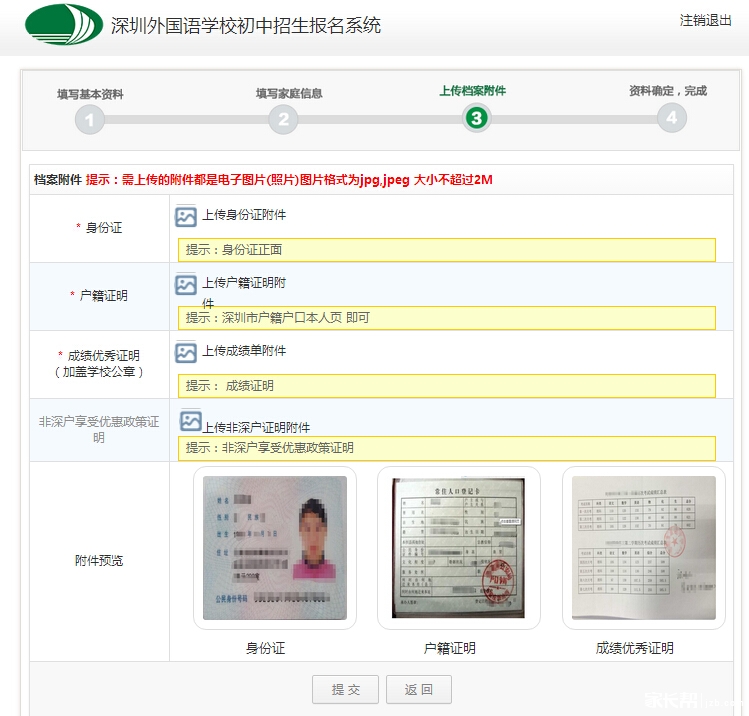Click the 上传身份证附件 upload link
The image size is (749, 716).
coord(244,215)
